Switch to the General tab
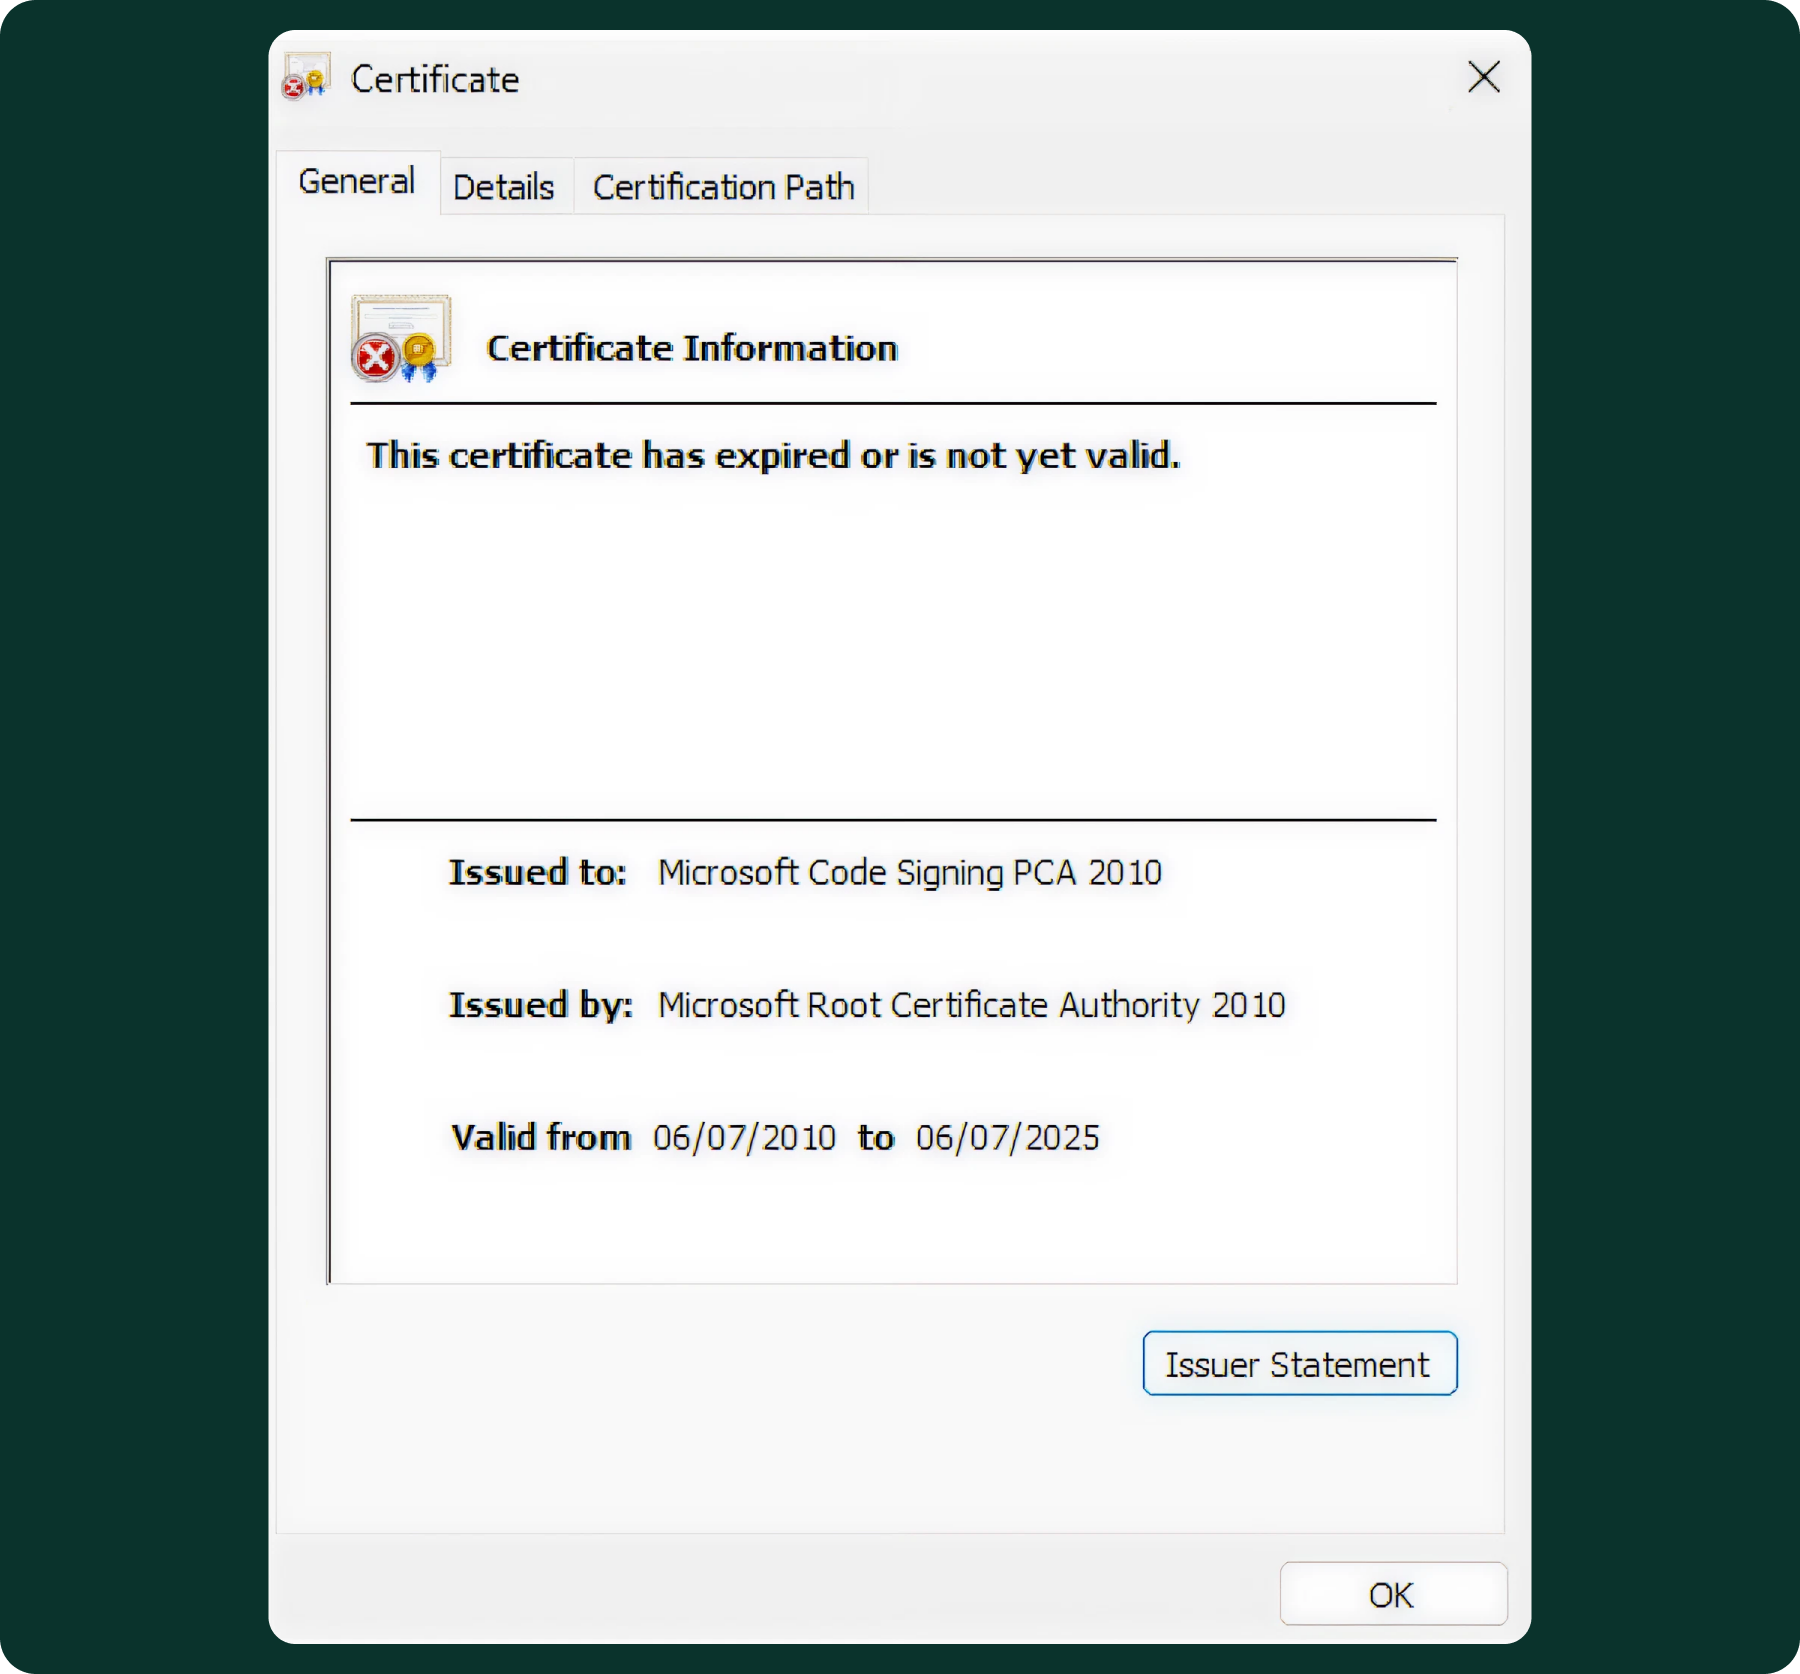 357,182
